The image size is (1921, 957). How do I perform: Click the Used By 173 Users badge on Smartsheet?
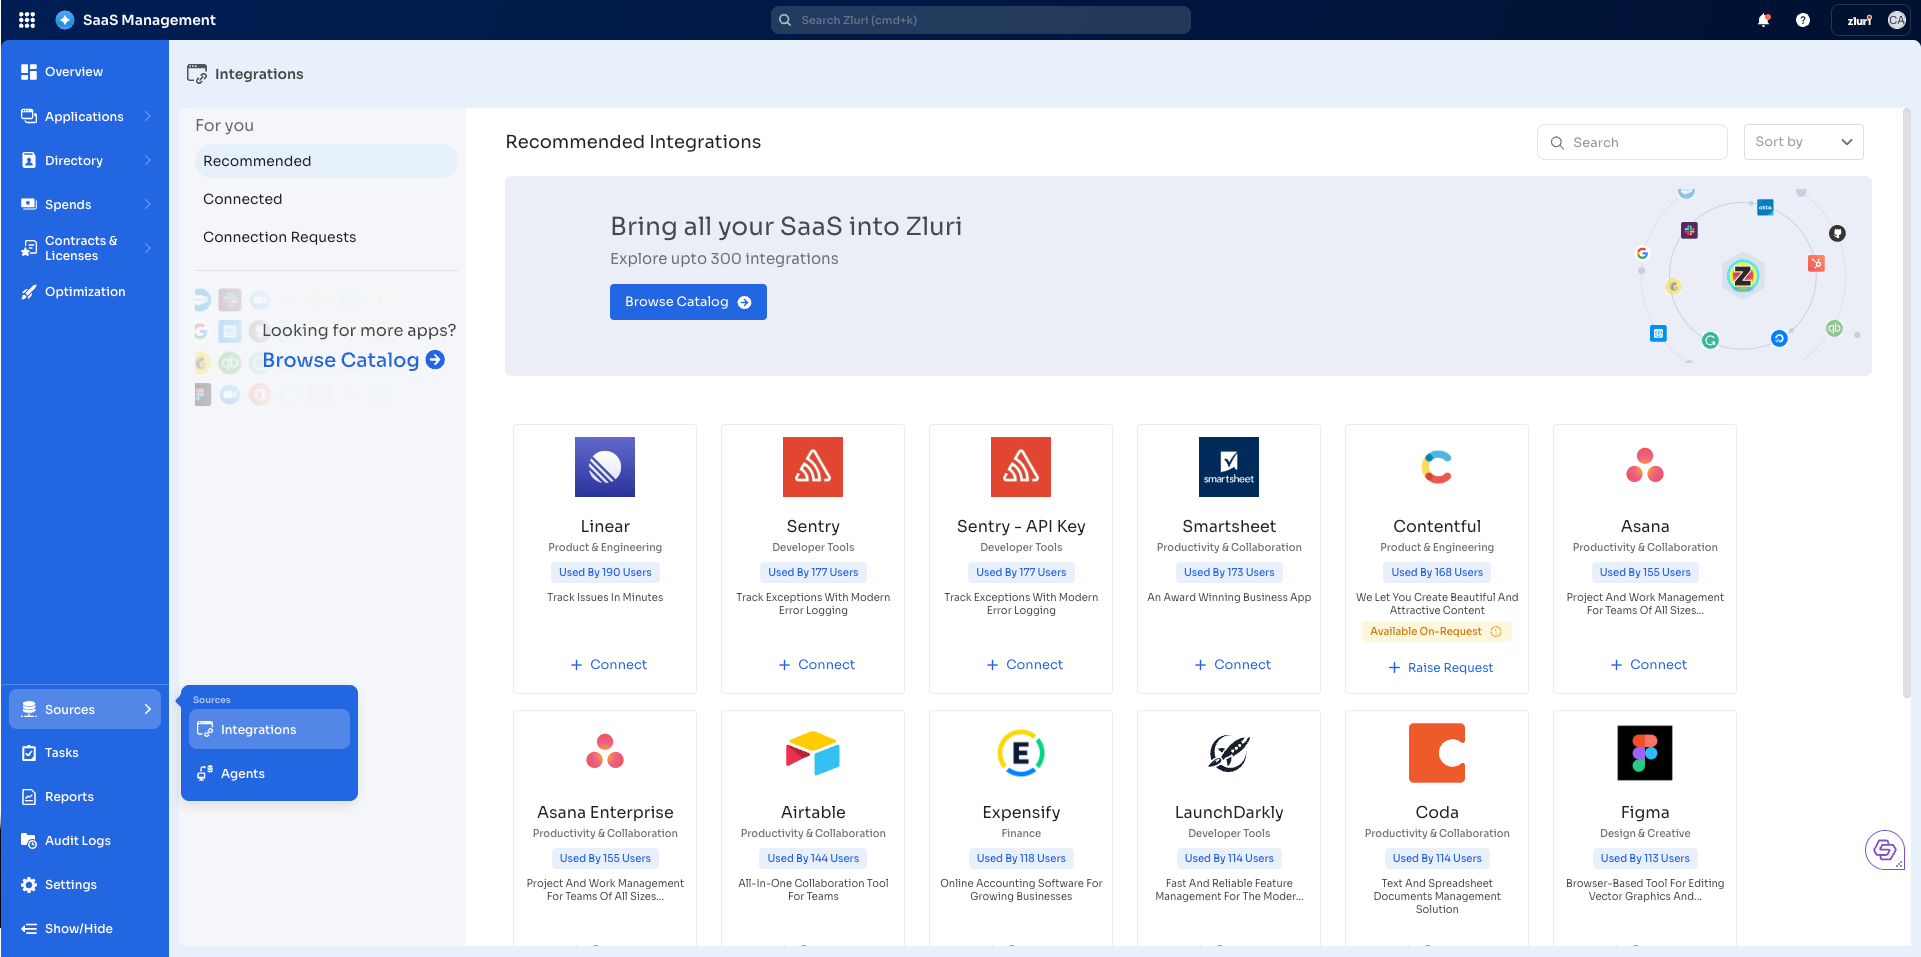[x=1229, y=572]
